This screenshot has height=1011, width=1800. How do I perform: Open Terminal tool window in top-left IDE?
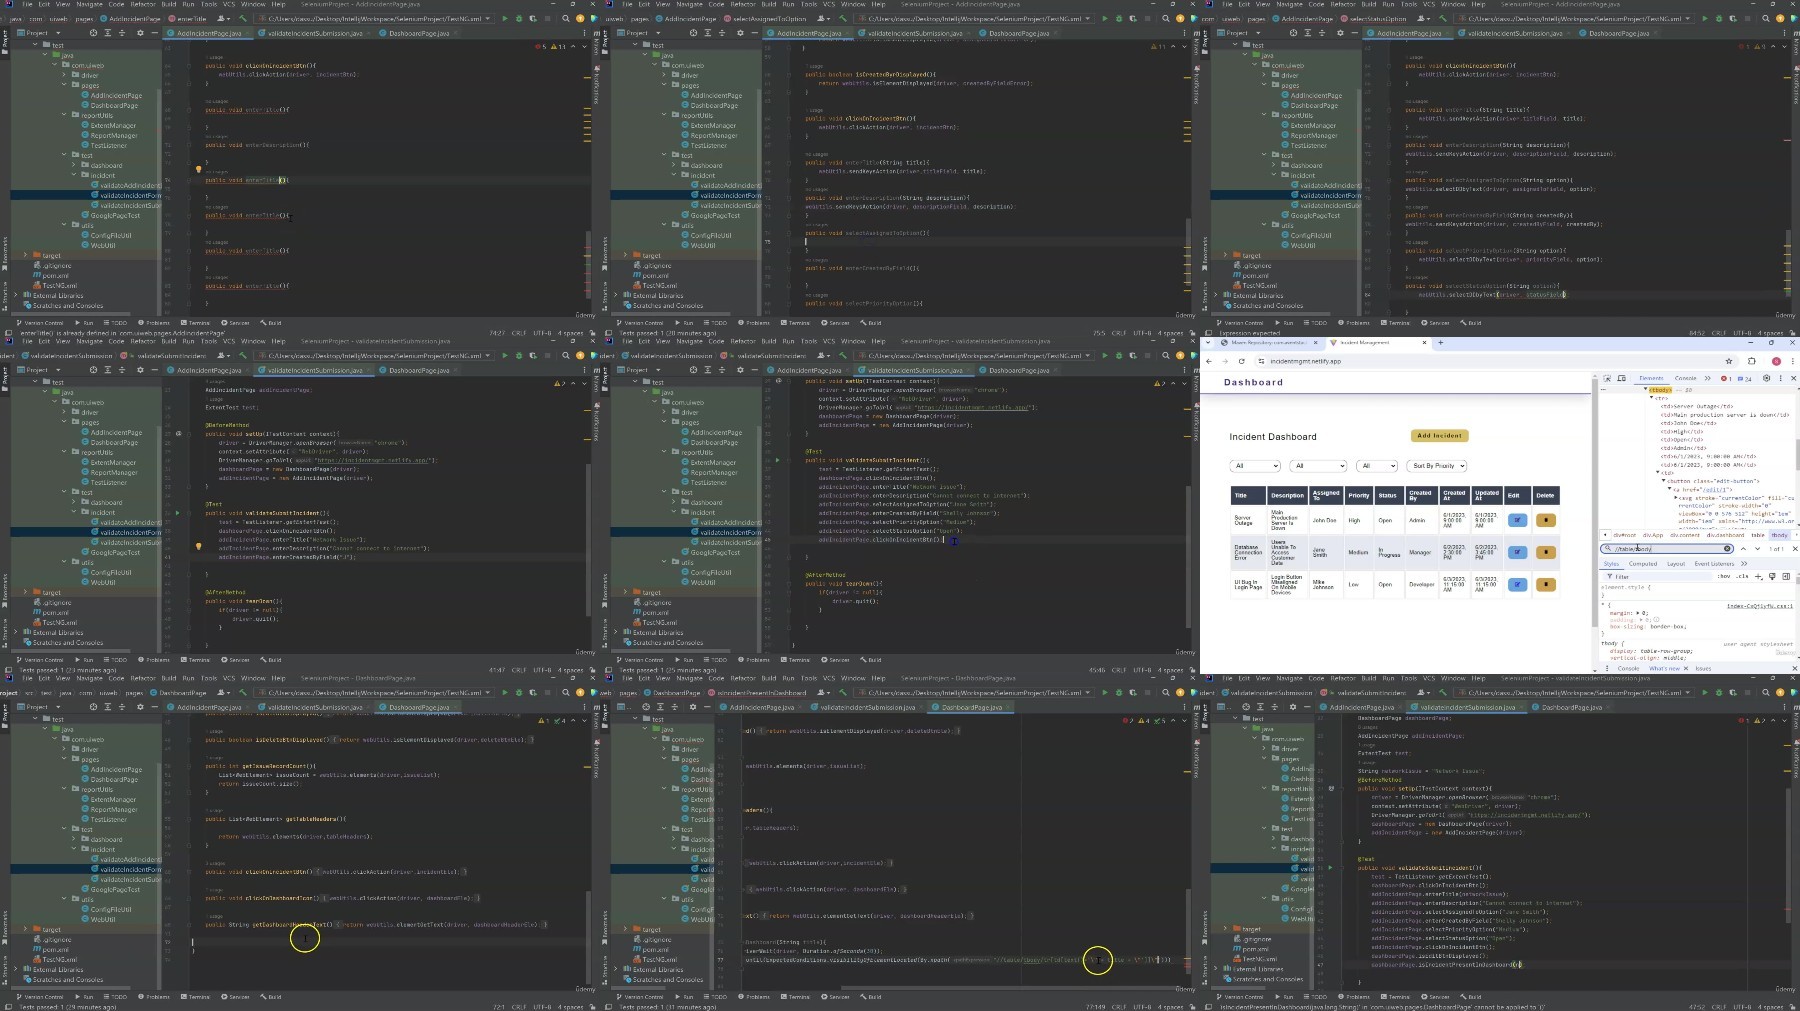coord(196,323)
